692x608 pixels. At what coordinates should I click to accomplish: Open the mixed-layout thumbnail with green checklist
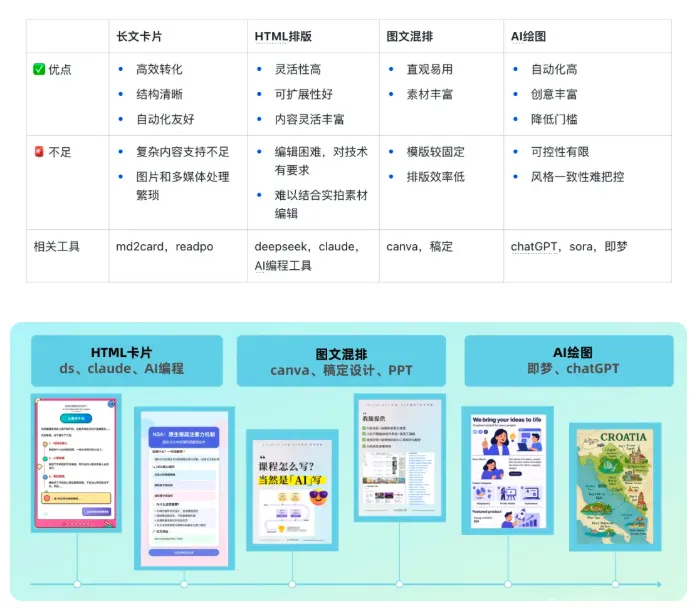point(400,458)
